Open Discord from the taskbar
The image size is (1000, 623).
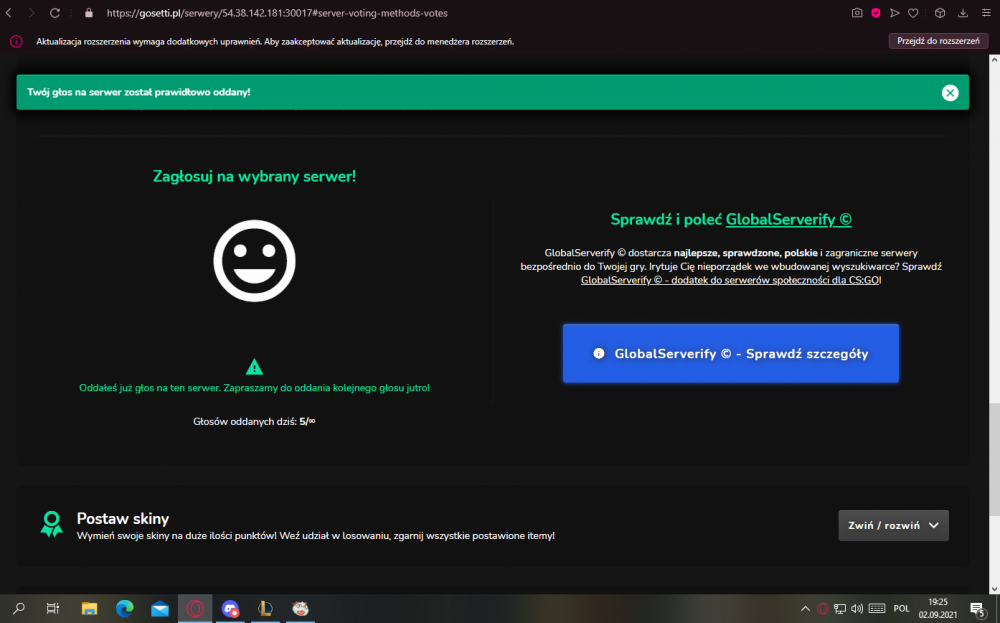click(230, 608)
